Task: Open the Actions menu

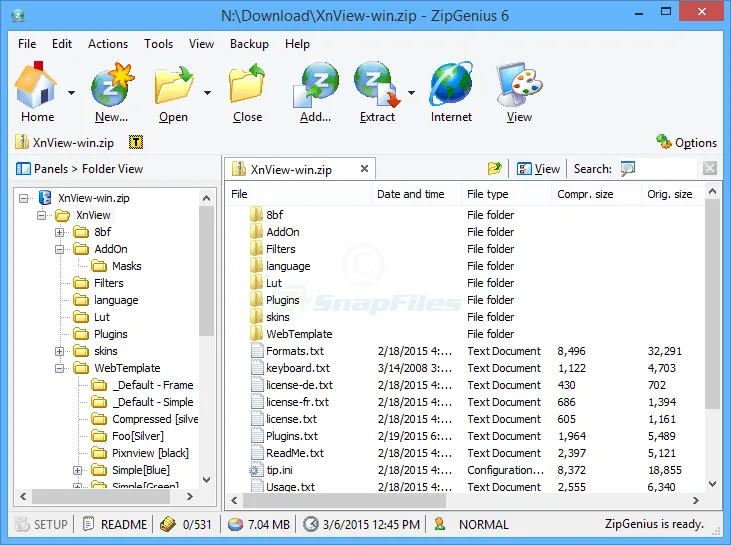Action: point(108,44)
